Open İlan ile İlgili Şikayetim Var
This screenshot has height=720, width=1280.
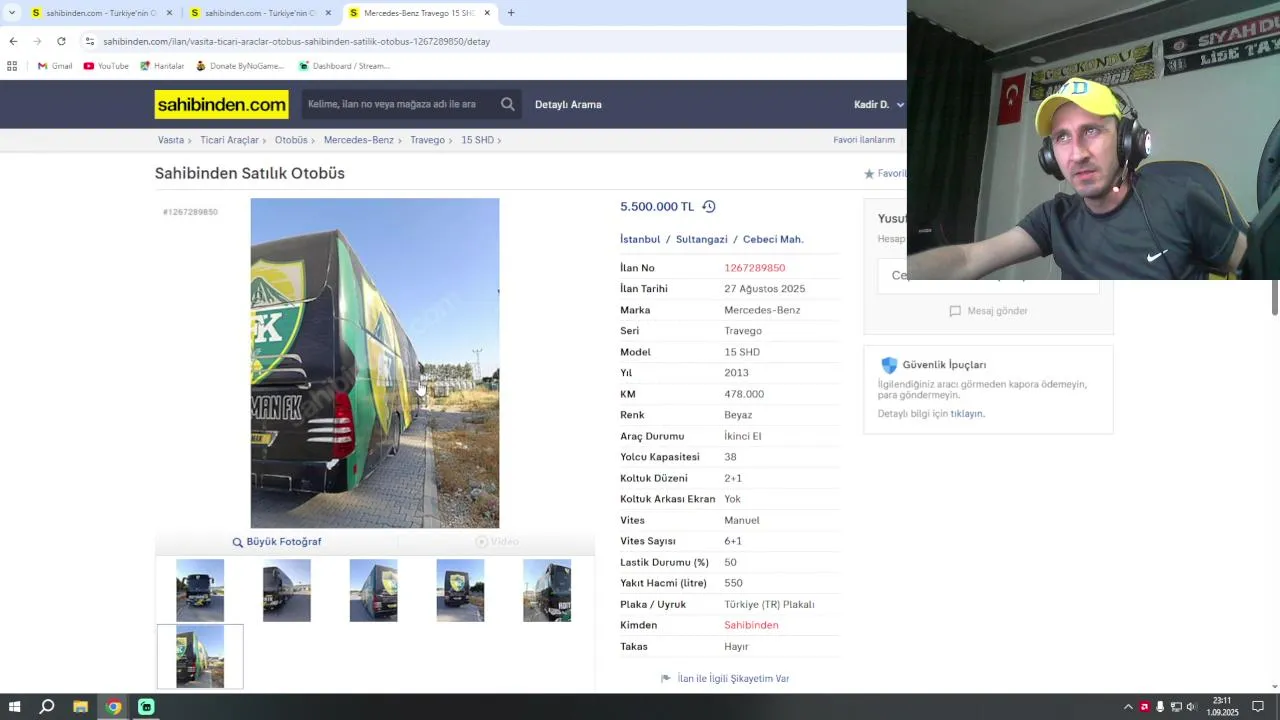coord(733,679)
